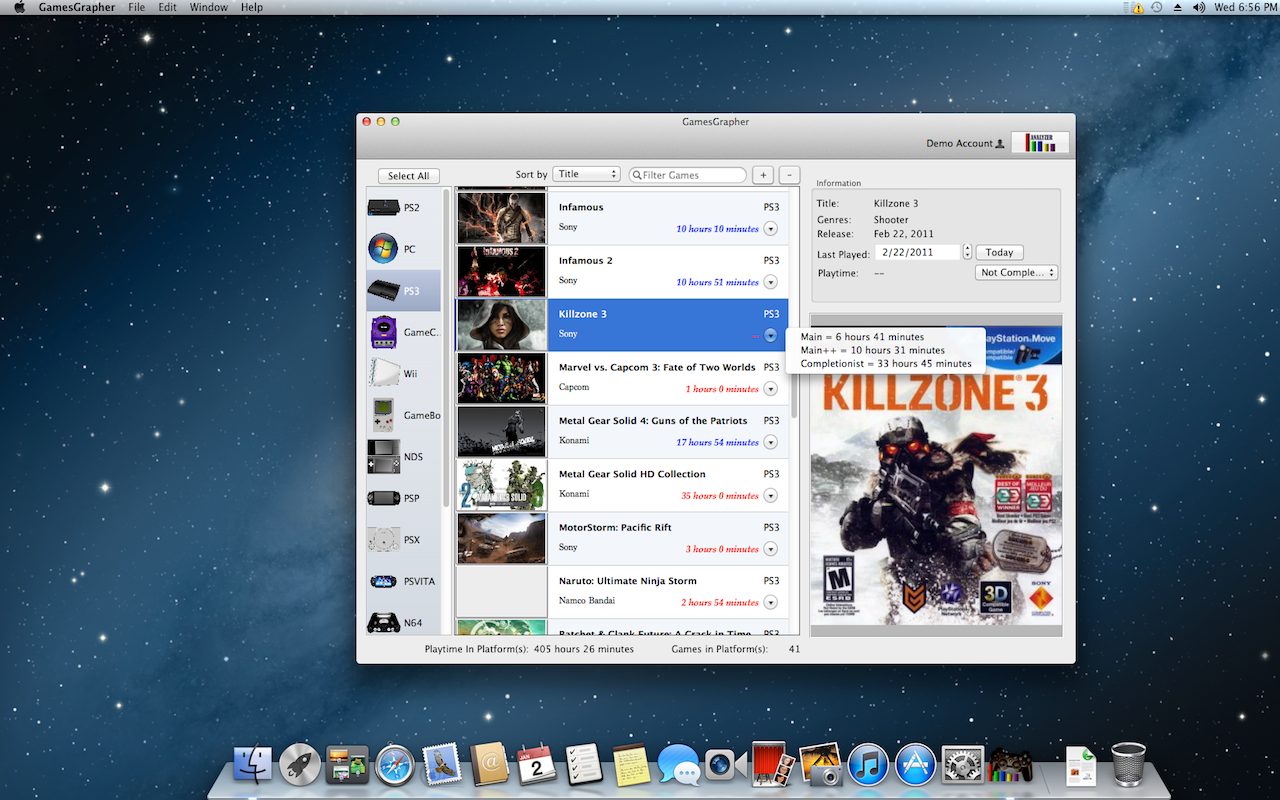Viewport: 1280px width, 800px height.
Task: Expand Infamous 2 playtime details arrow
Action: coord(770,282)
